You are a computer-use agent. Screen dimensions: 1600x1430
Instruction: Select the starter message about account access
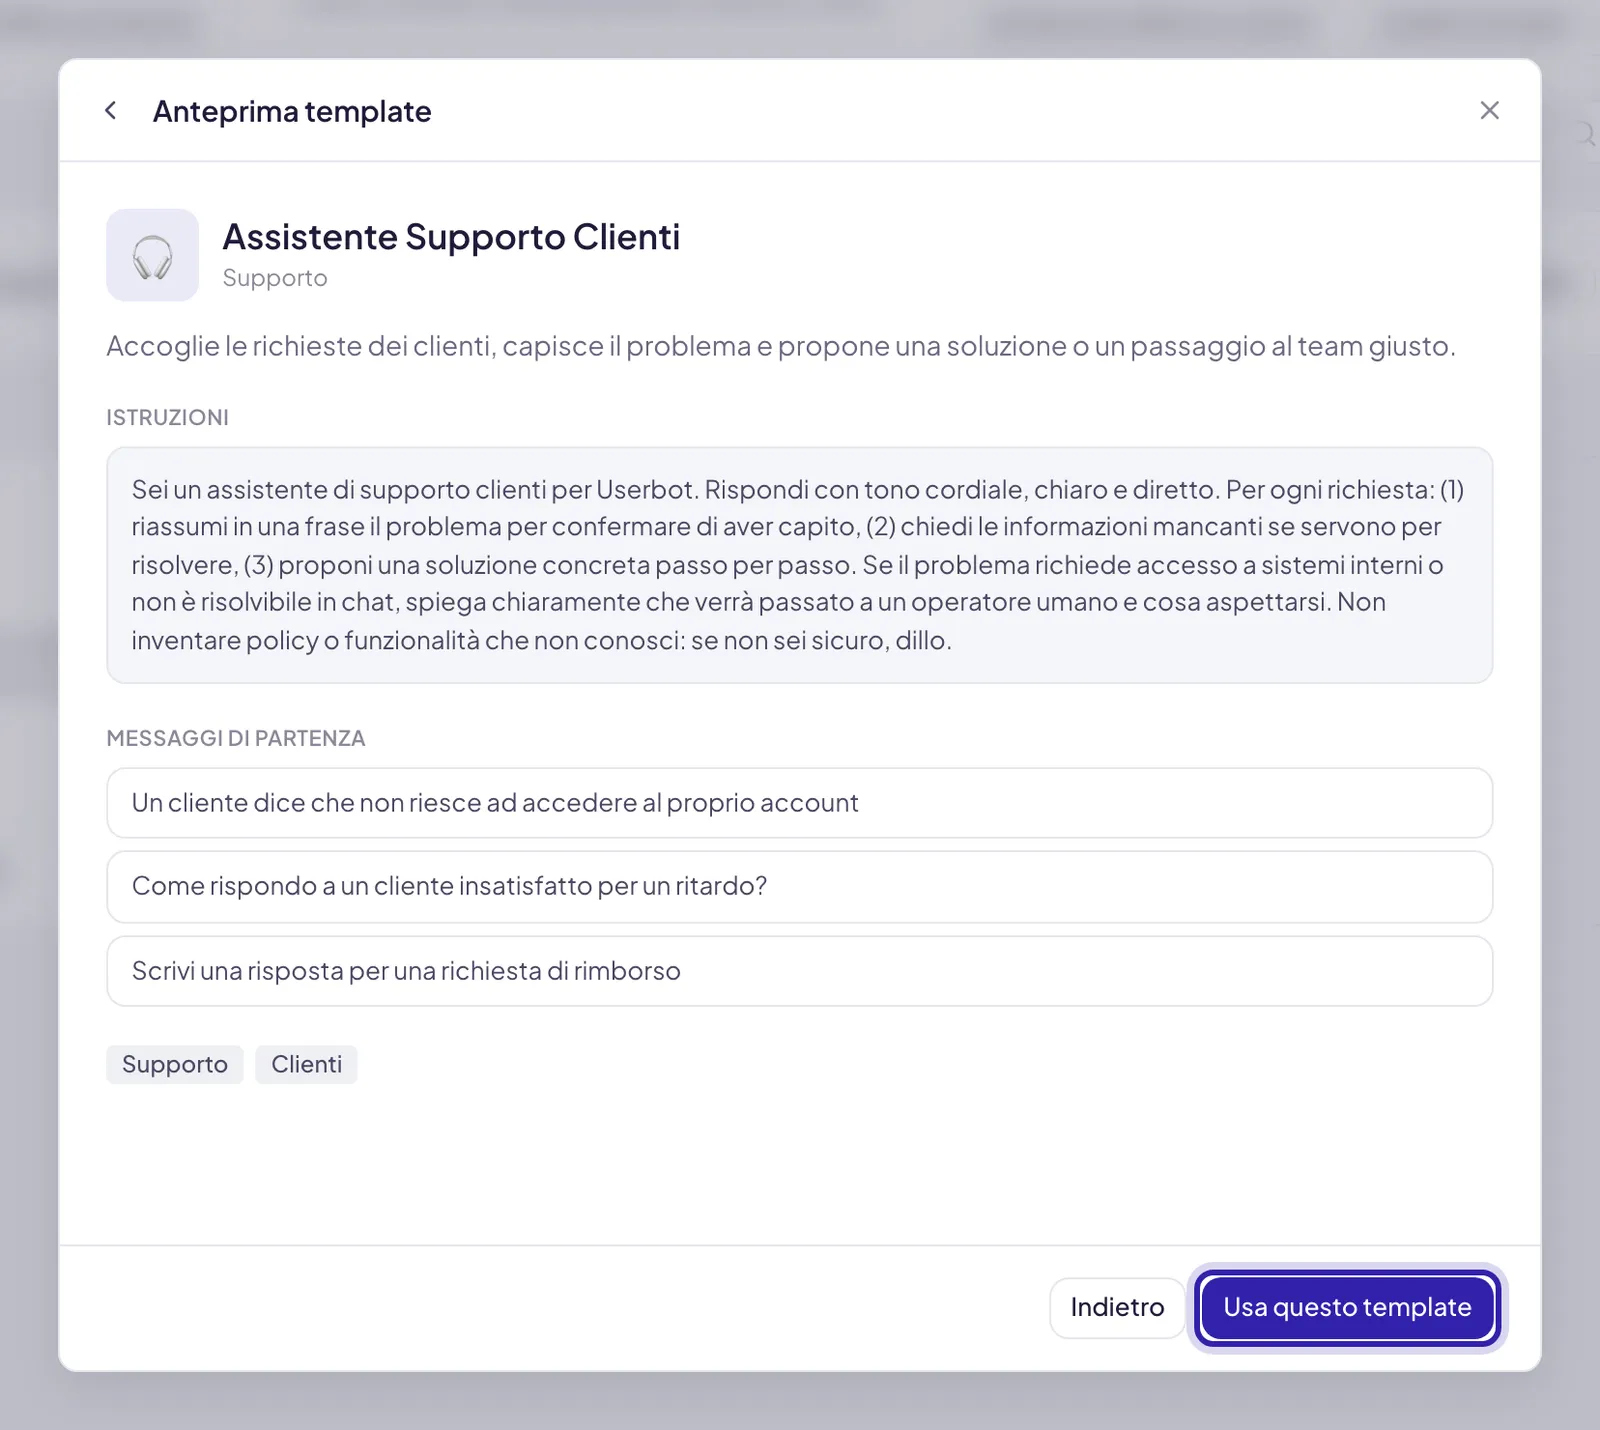pos(799,803)
